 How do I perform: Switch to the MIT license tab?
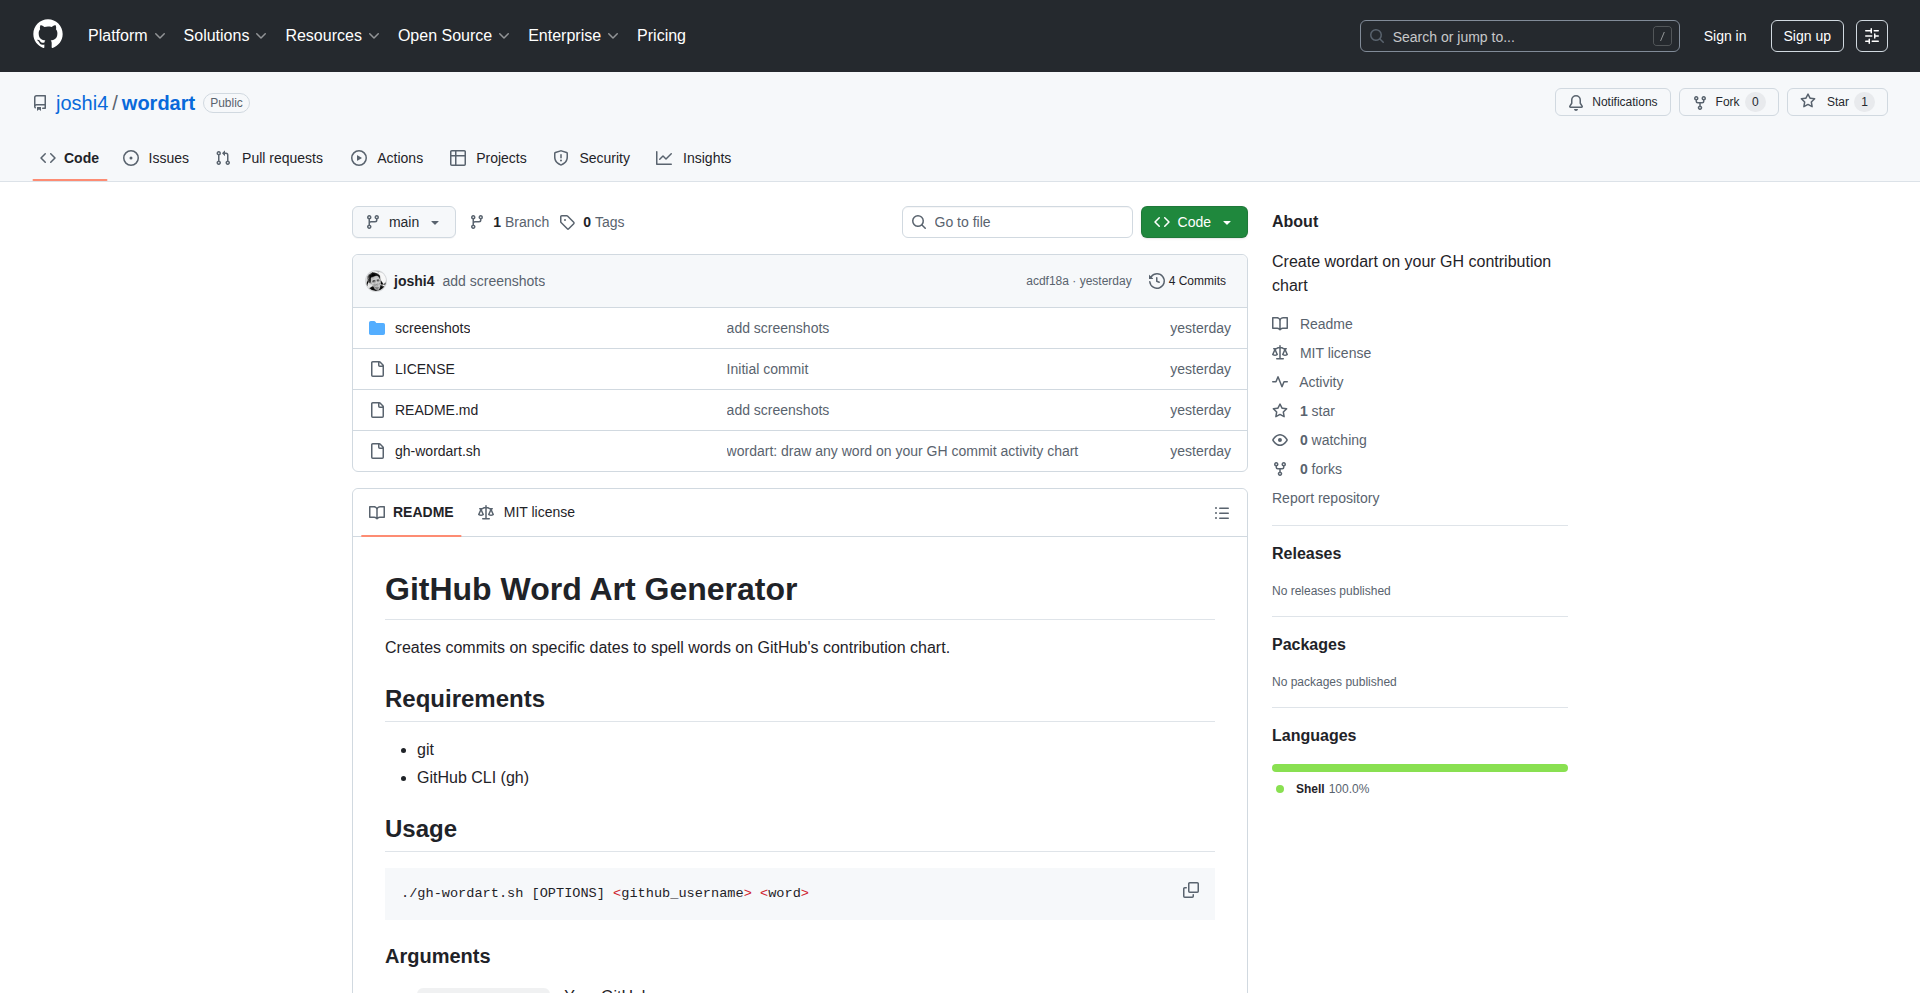527,512
